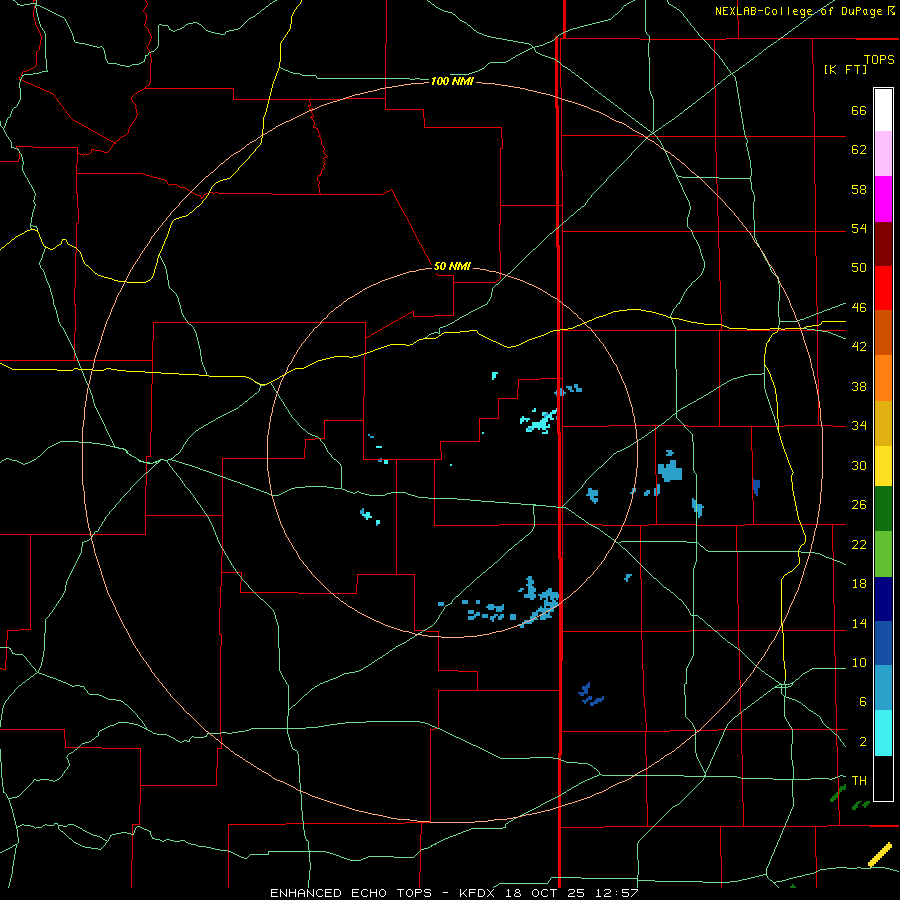Click the '12:57' timestamp
The image size is (900, 900).
tap(616, 893)
